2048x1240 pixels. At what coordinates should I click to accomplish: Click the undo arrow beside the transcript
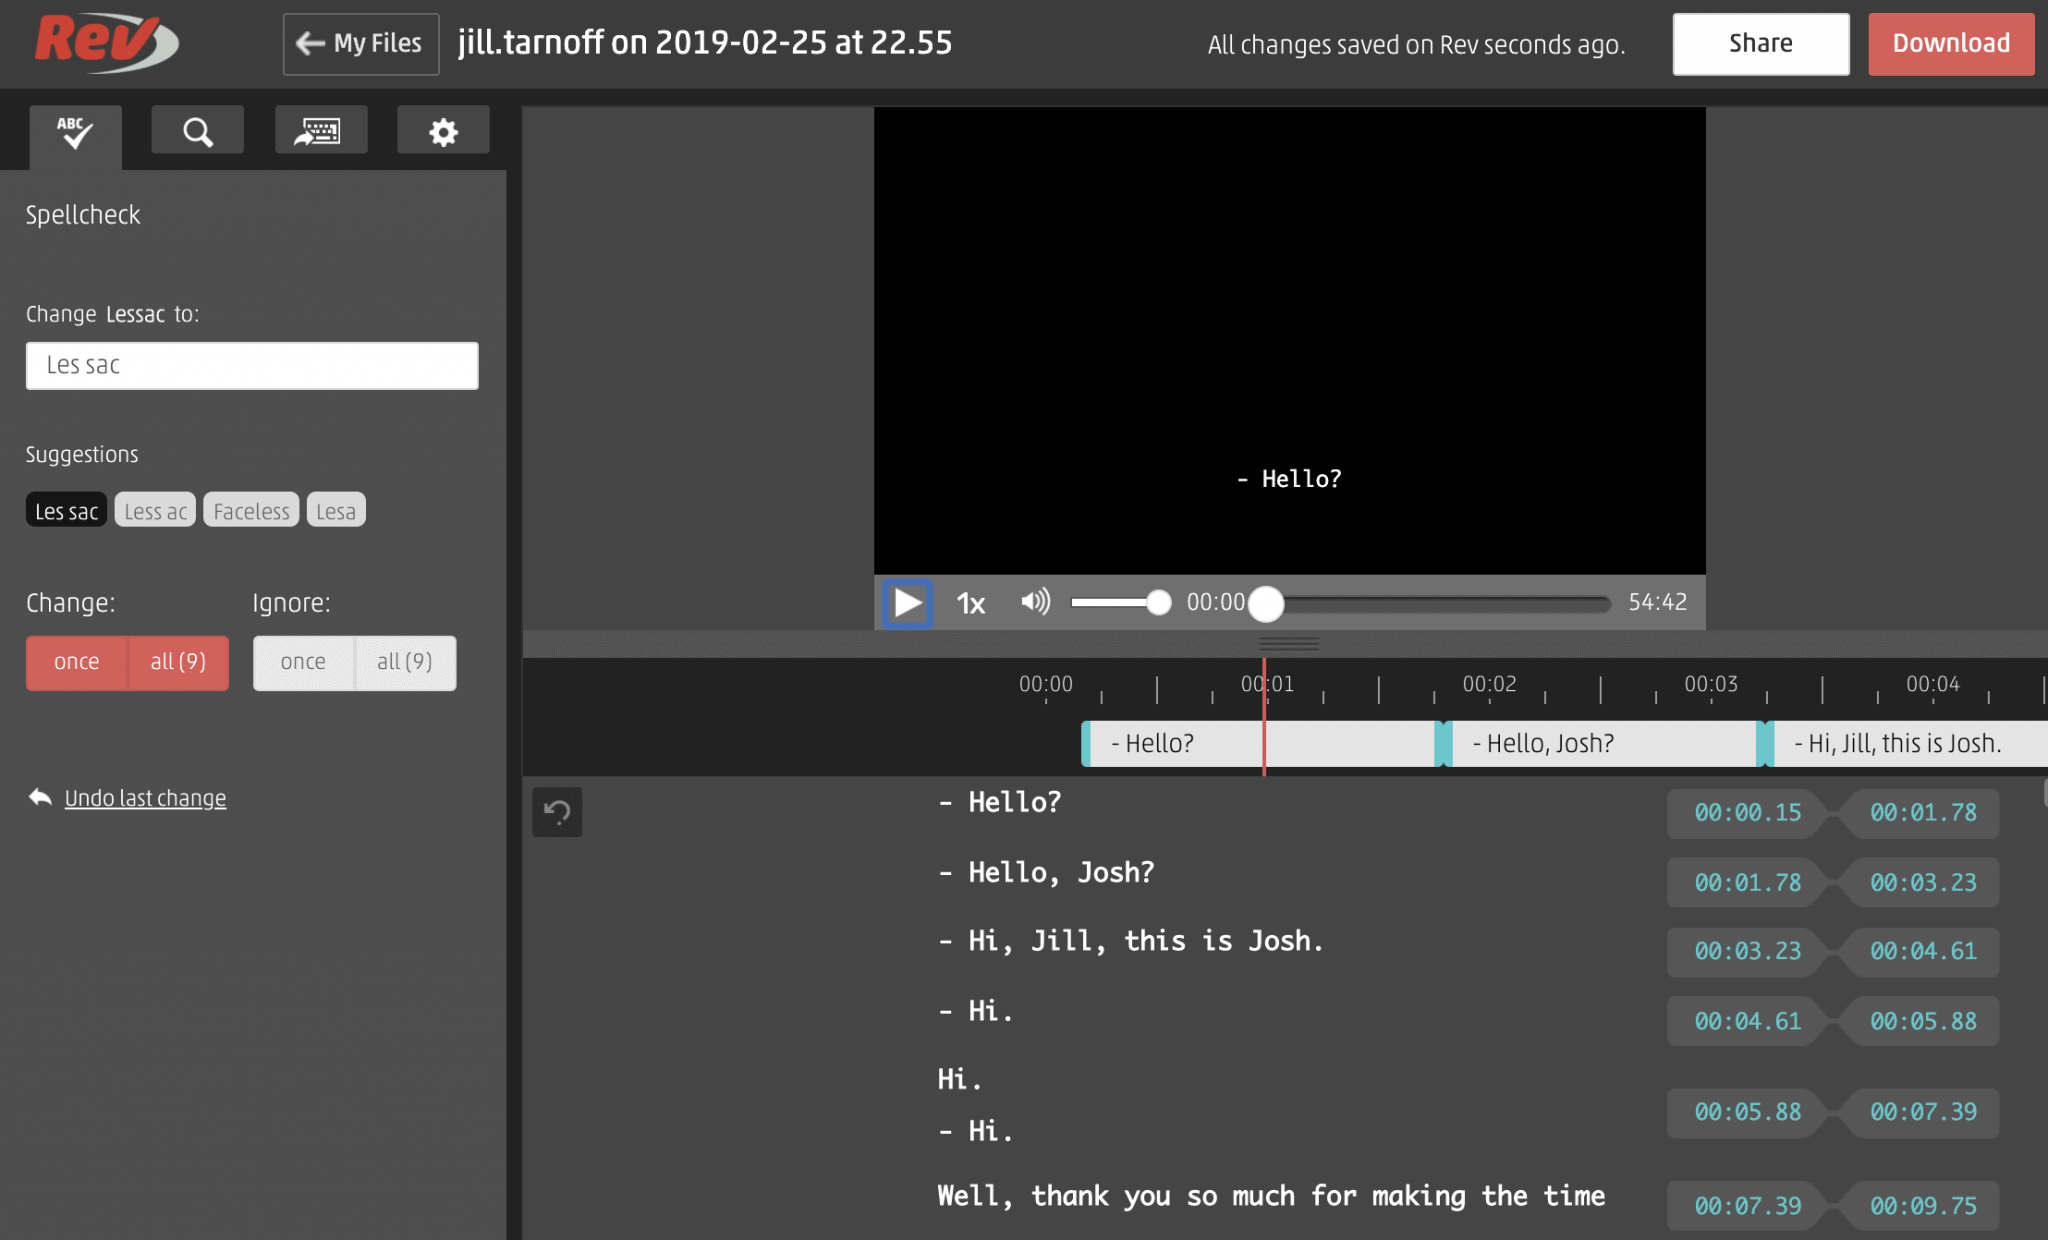tap(557, 812)
